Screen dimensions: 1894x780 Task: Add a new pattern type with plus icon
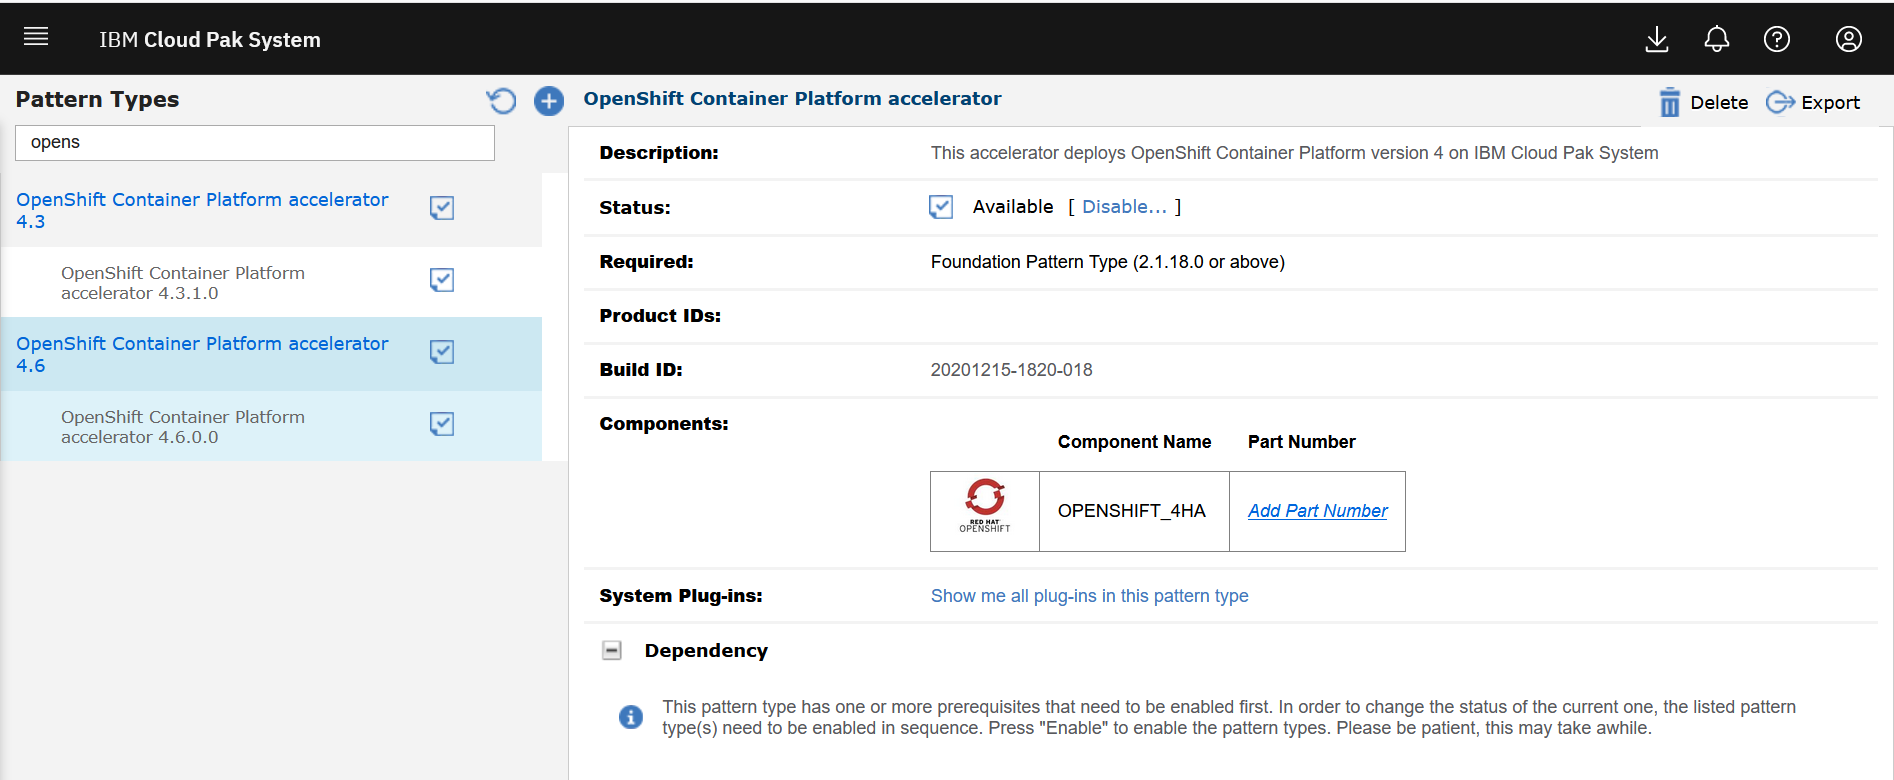point(549,101)
